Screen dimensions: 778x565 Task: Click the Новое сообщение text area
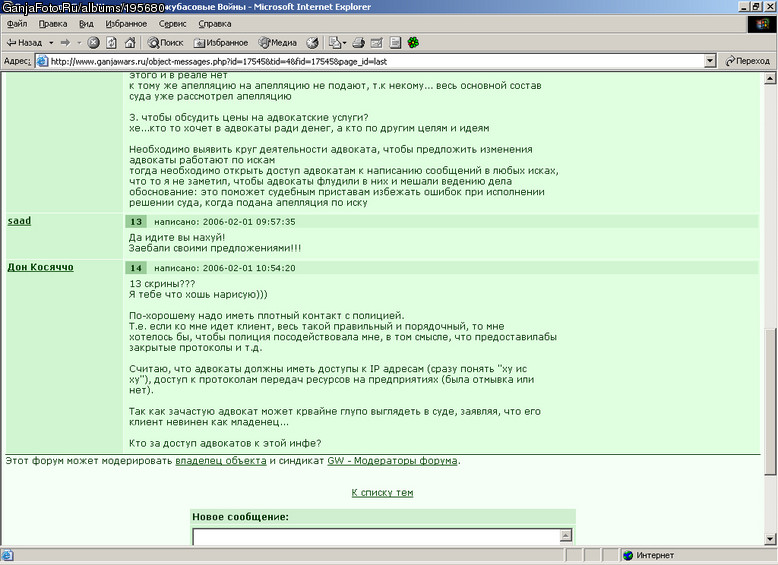[377, 537]
